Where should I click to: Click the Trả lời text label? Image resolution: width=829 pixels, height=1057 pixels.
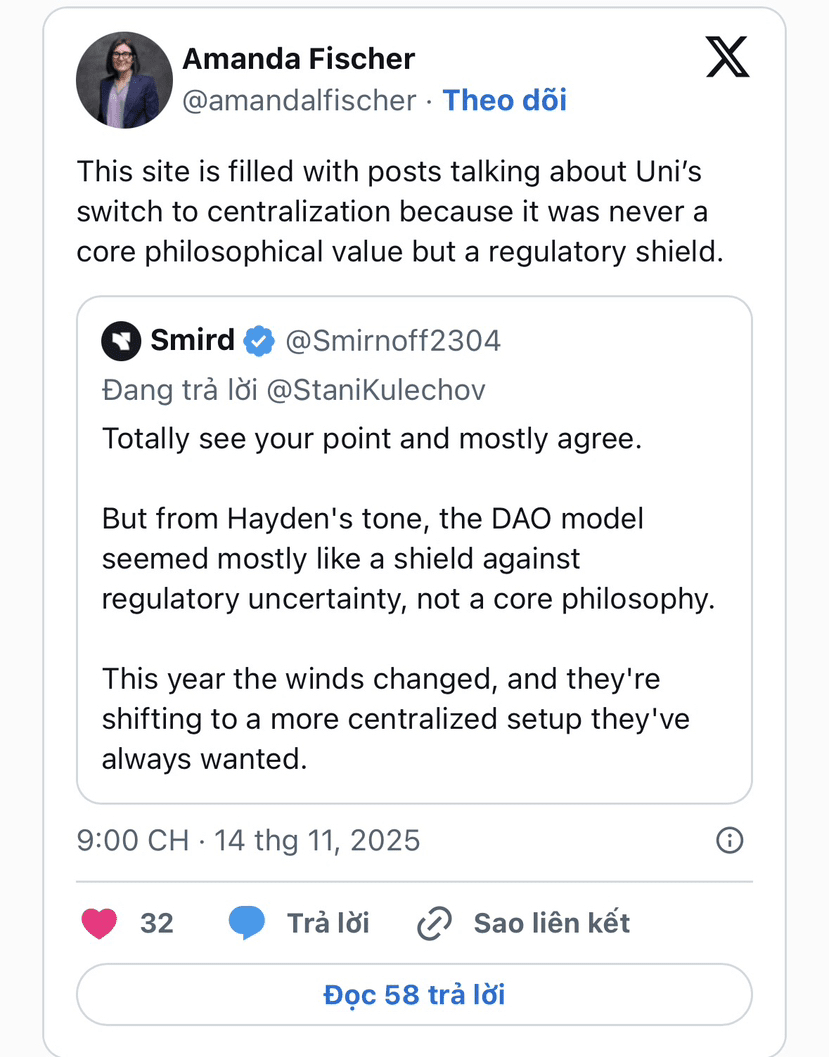pyautogui.click(x=328, y=923)
